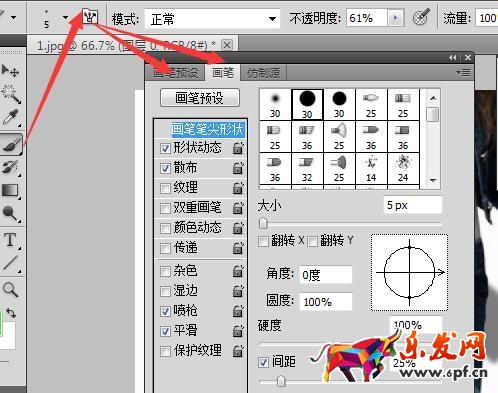Uncheck 间距 checkbox

tap(264, 362)
